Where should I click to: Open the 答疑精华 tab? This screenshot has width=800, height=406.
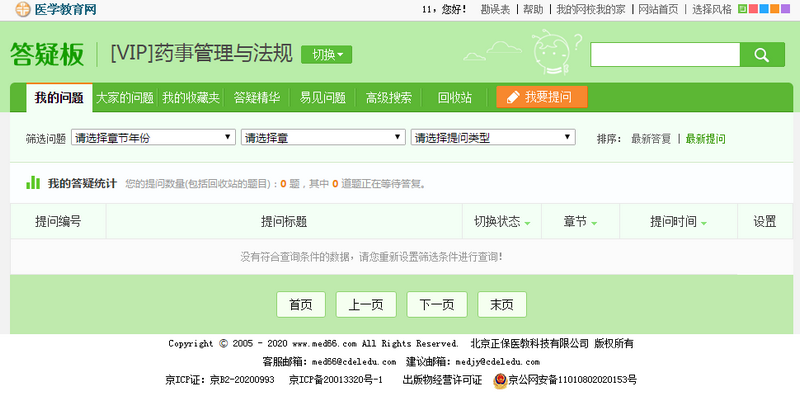[257, 97]
